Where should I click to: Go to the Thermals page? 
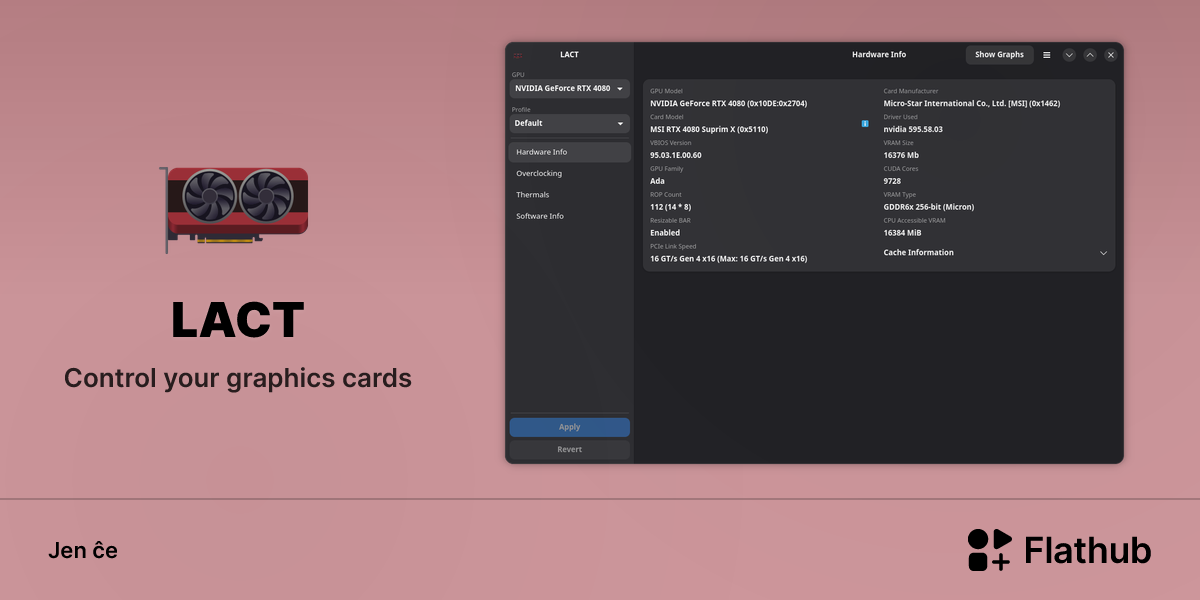pyautogui.click(x=569, y=195)
